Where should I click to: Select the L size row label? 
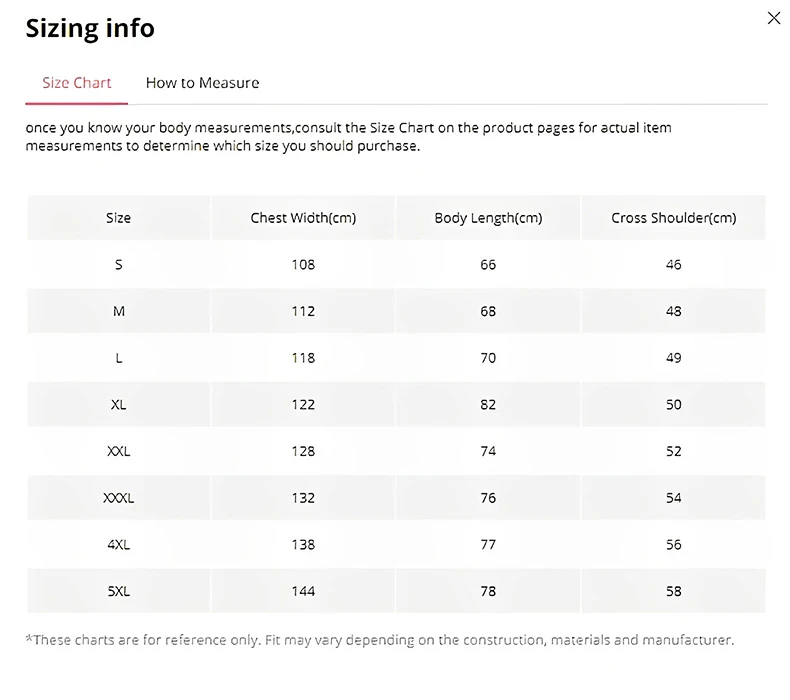click(x=119, y=358)
